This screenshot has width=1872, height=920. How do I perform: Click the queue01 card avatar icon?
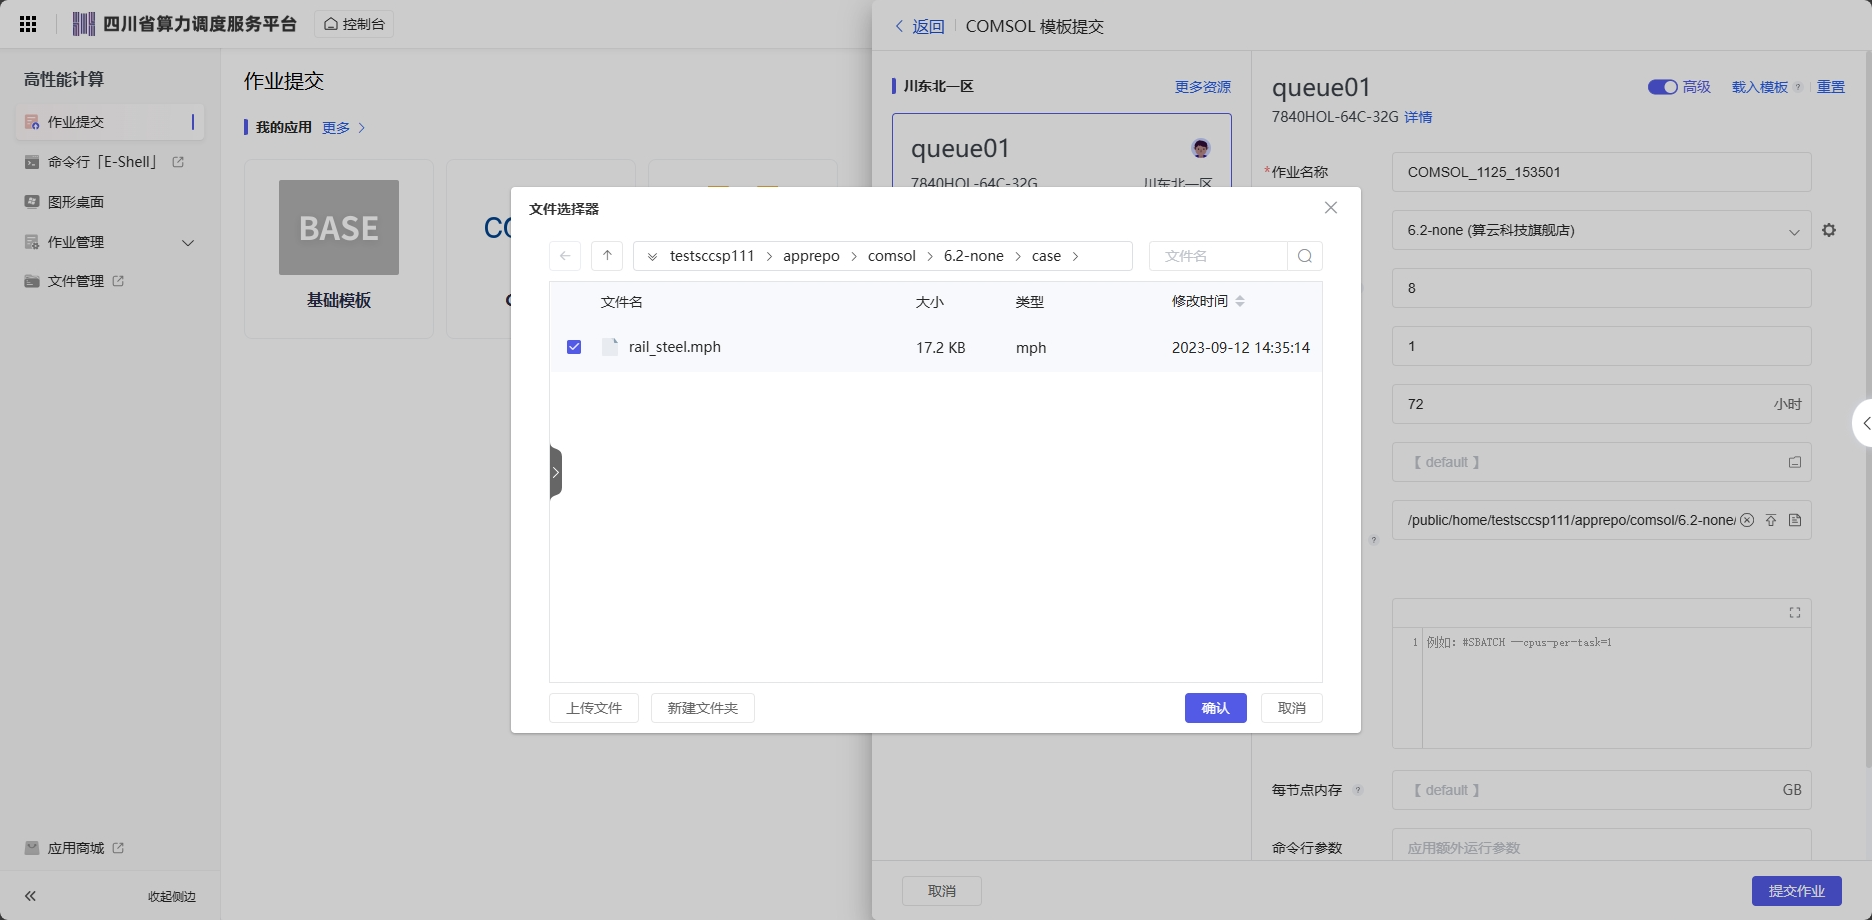point(1201,149)
